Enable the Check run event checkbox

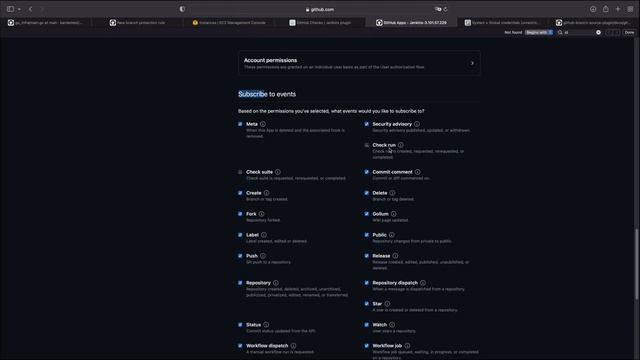(x=367, y=145)
